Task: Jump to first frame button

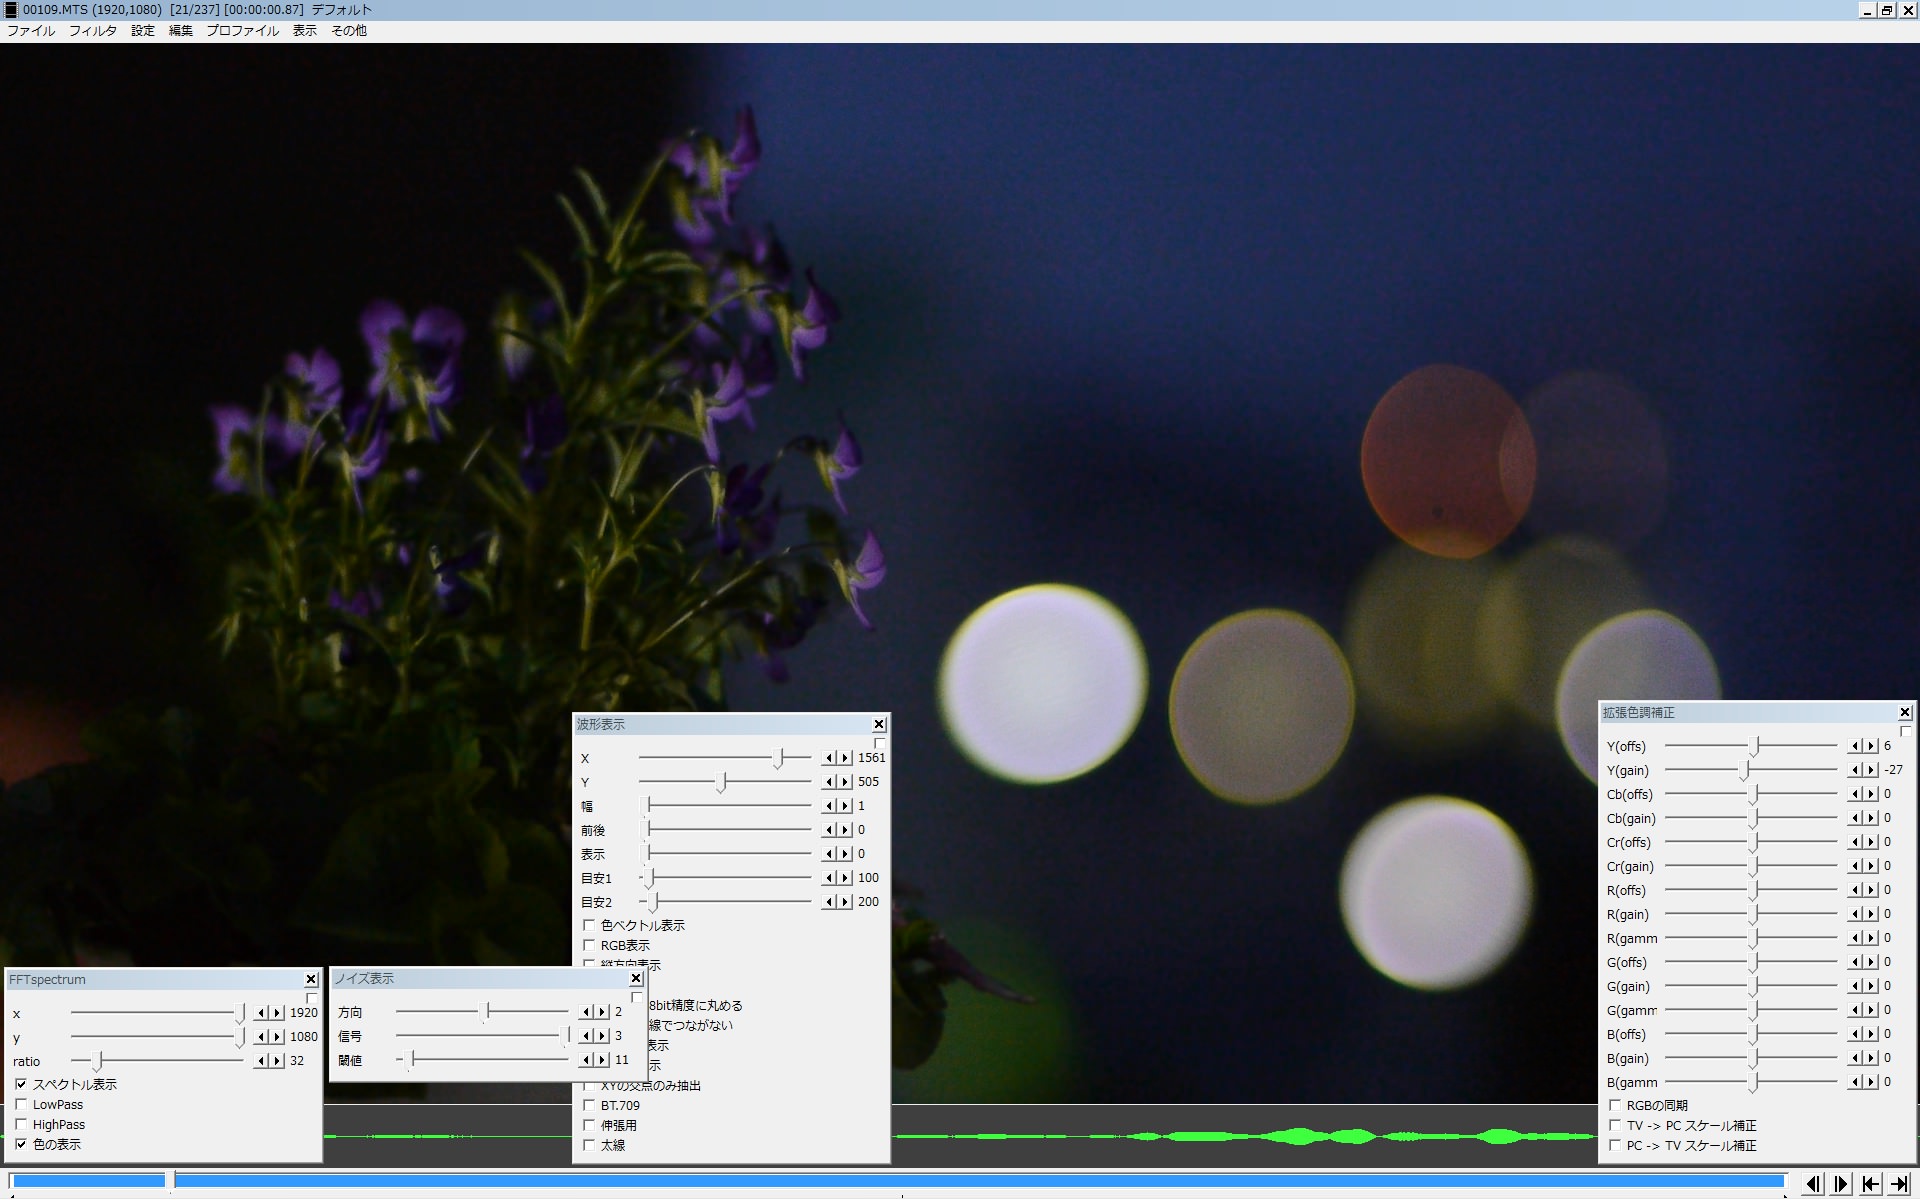Action: coord(1871,1184)
